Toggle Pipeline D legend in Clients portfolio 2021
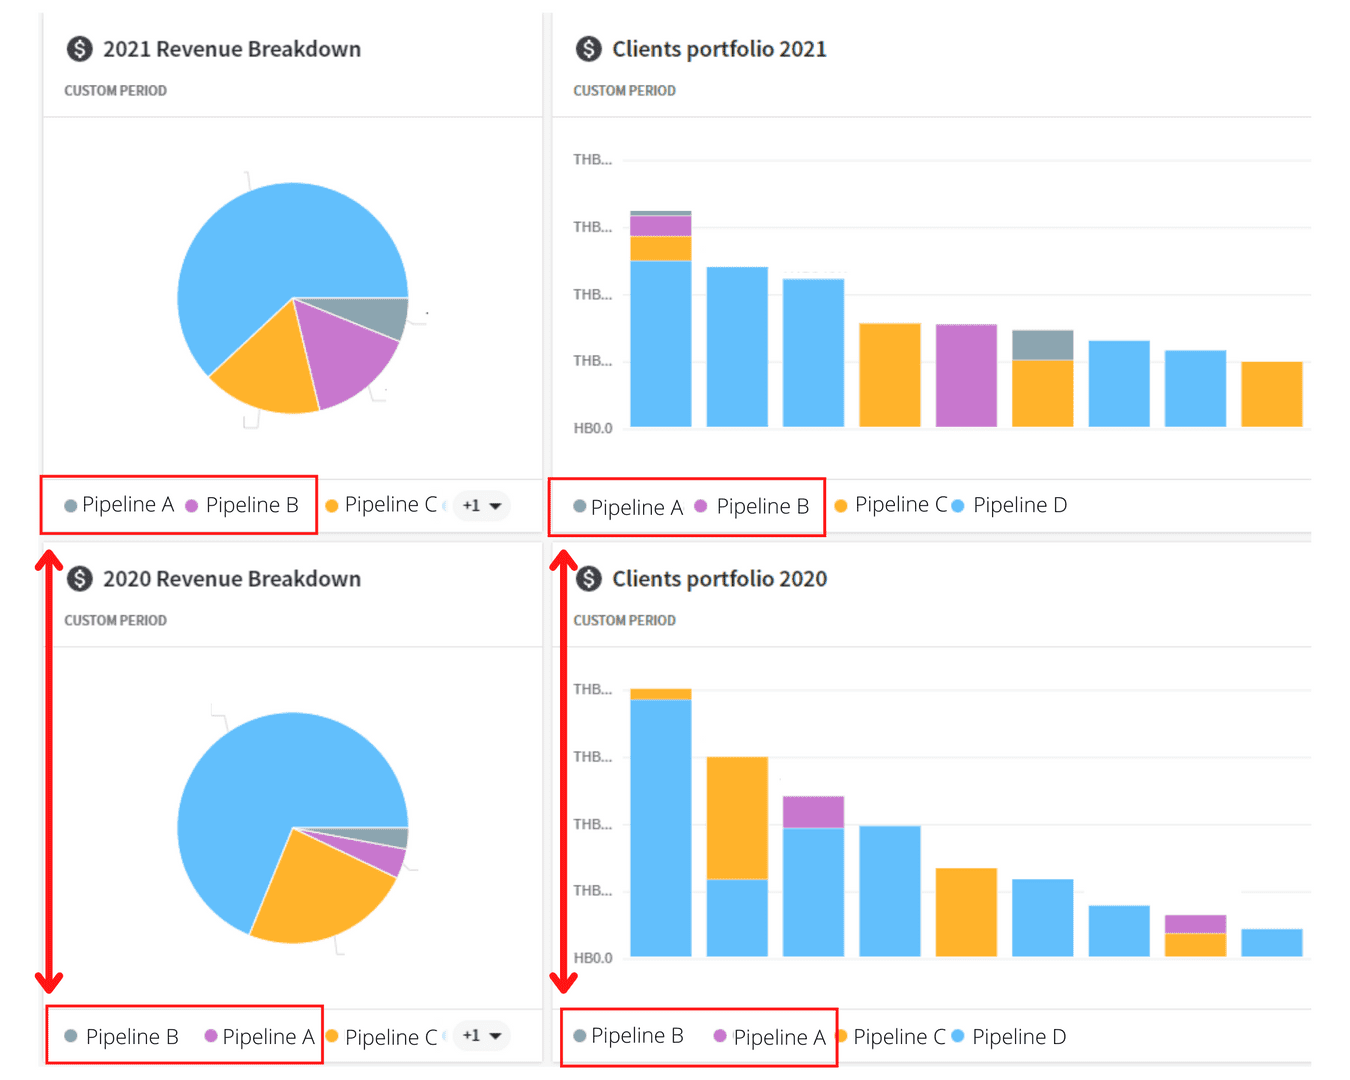 [1009, 505]
